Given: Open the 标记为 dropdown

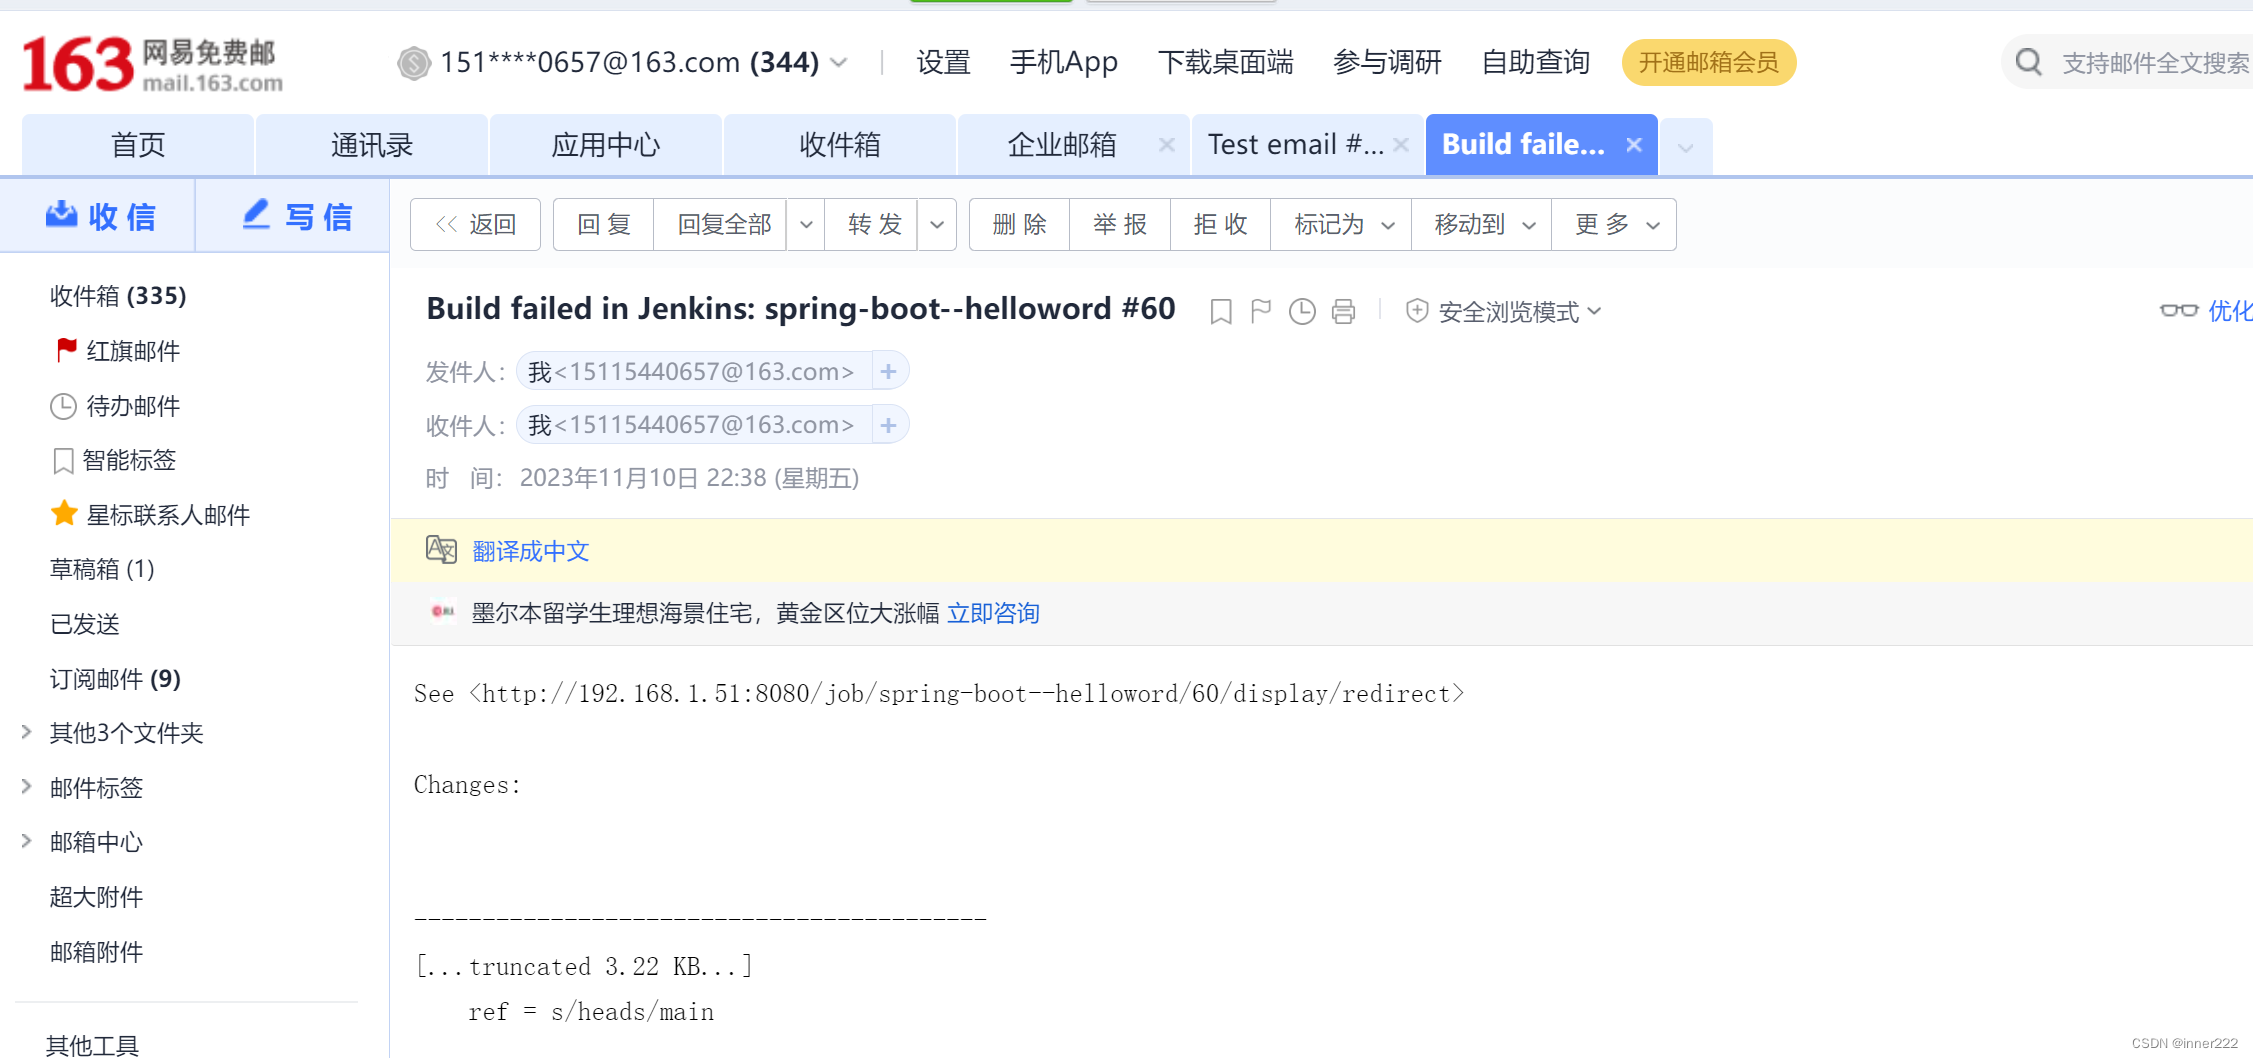Looking at the screenshot, I should tap(1342, 224).
